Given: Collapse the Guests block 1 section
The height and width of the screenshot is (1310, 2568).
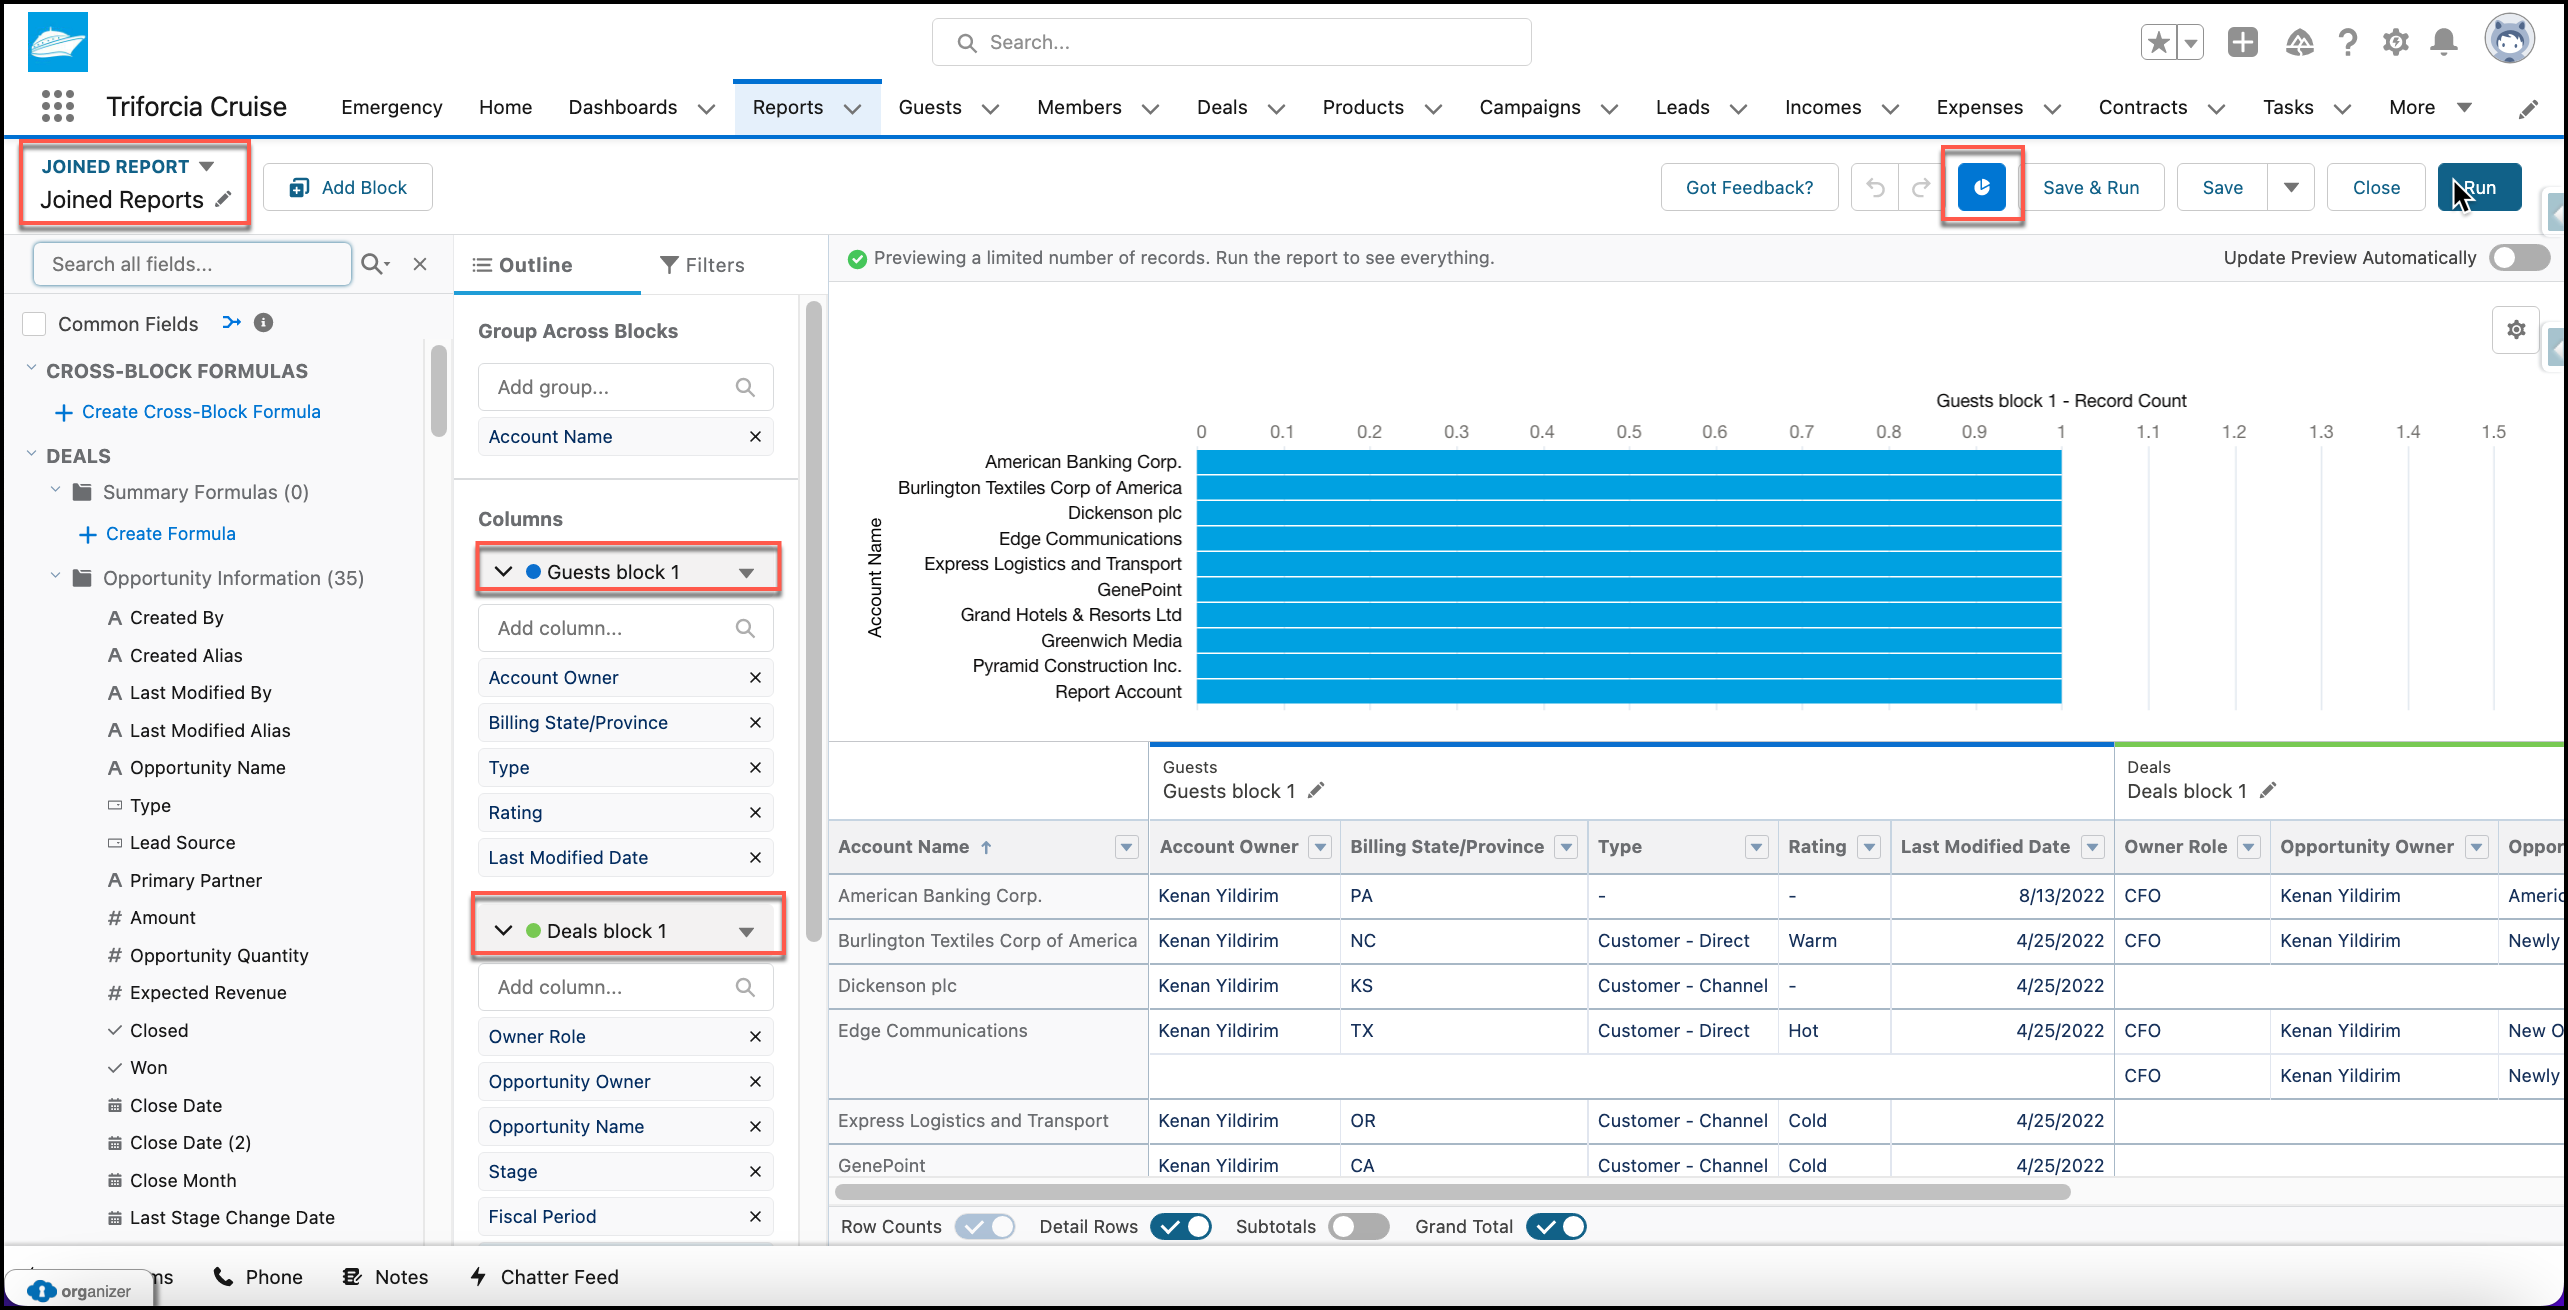Looking at the screenshot, I should tap(504, 571).
